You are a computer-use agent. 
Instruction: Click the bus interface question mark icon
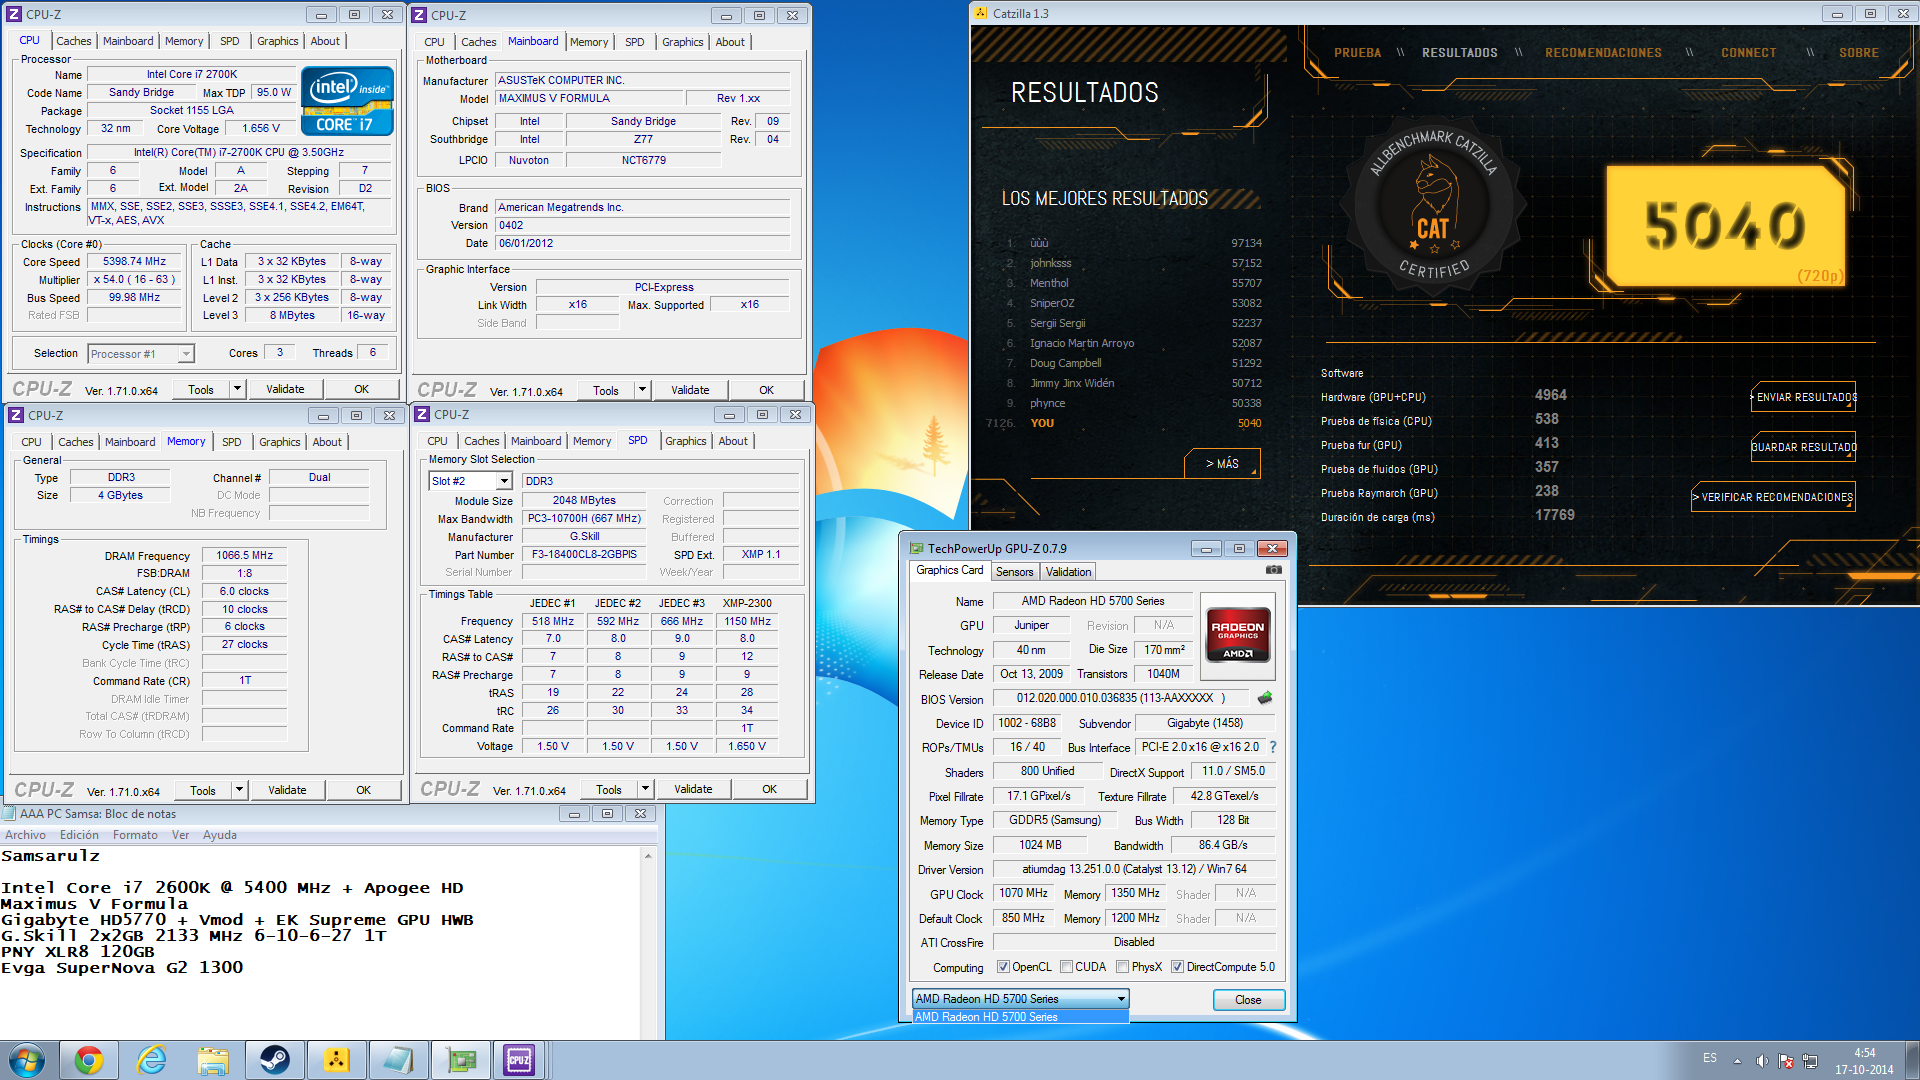coord(1273,747)
